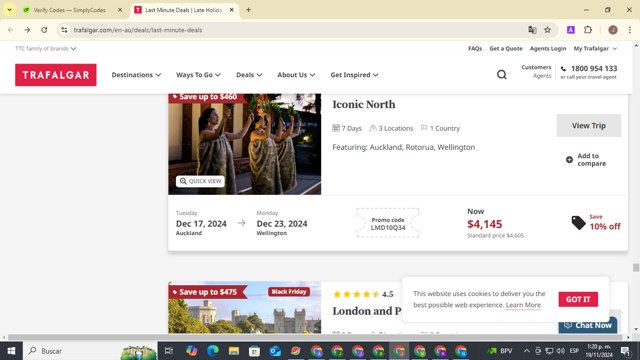Expand the My Trafalgar dropdown
640x360 pixels.
(x=595, y=49)
